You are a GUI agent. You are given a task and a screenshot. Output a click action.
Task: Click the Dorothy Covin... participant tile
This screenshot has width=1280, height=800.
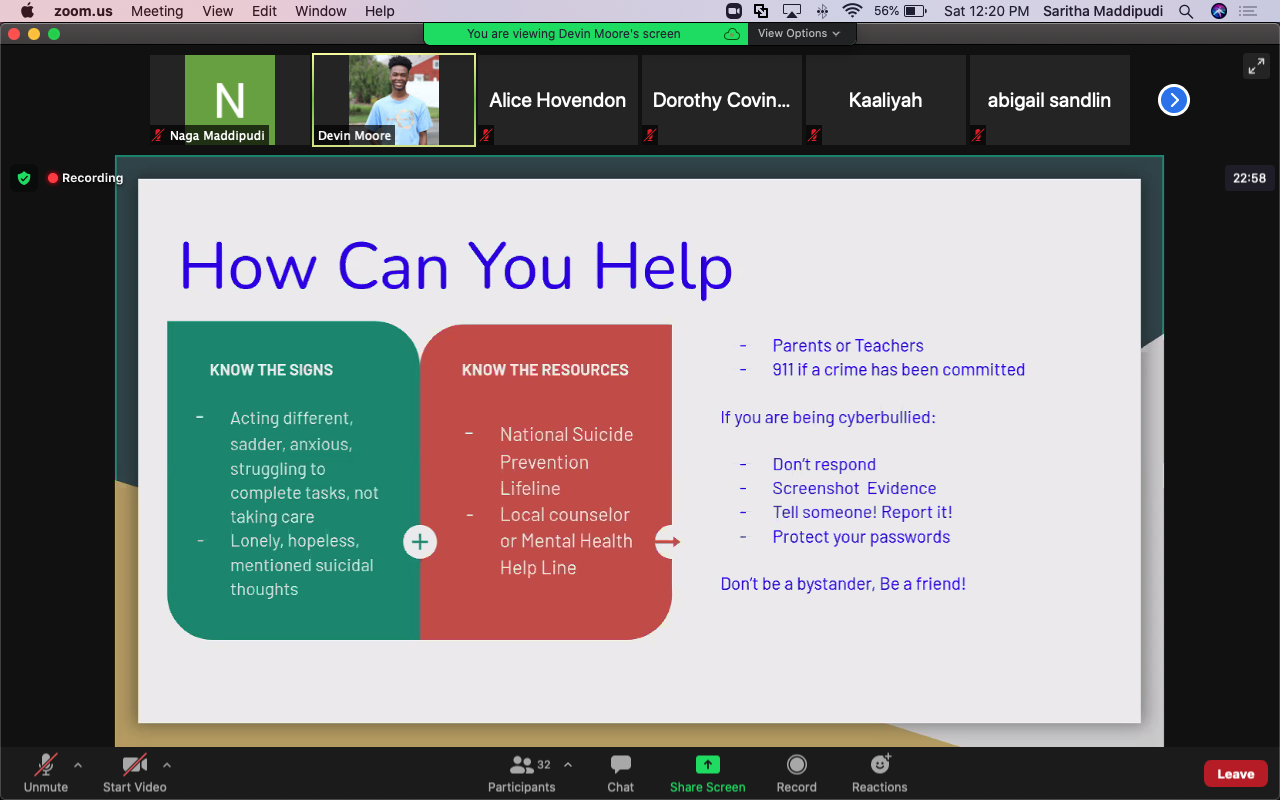point(722,100)
